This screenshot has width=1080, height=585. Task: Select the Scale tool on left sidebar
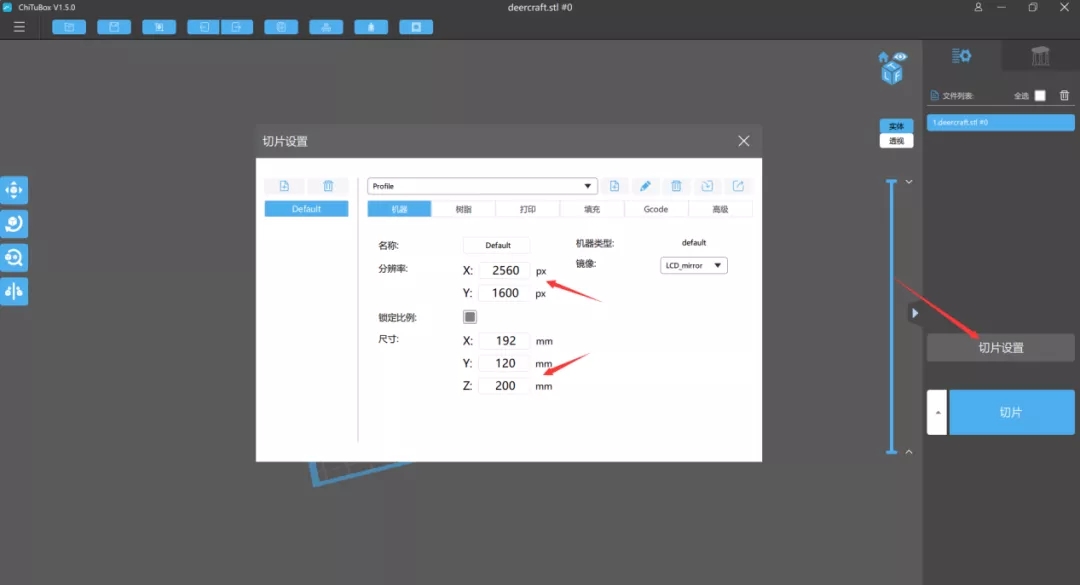pos(14,258)
